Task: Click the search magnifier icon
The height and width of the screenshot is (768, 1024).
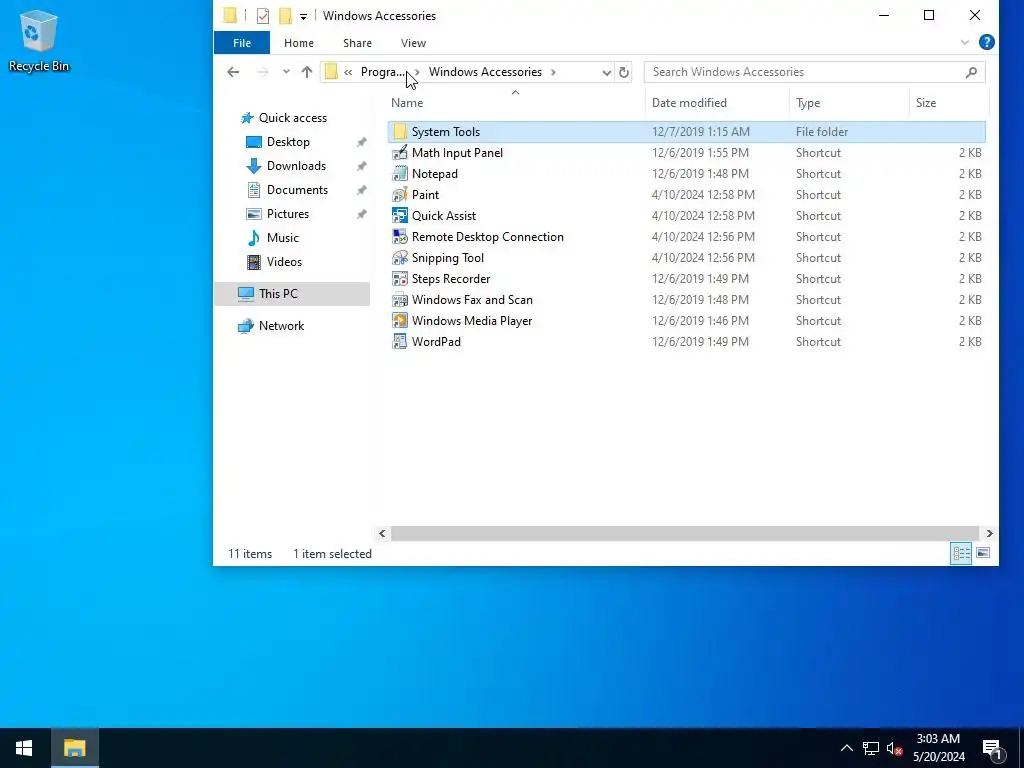Action: pyautogui.click(x=971, y=72)
